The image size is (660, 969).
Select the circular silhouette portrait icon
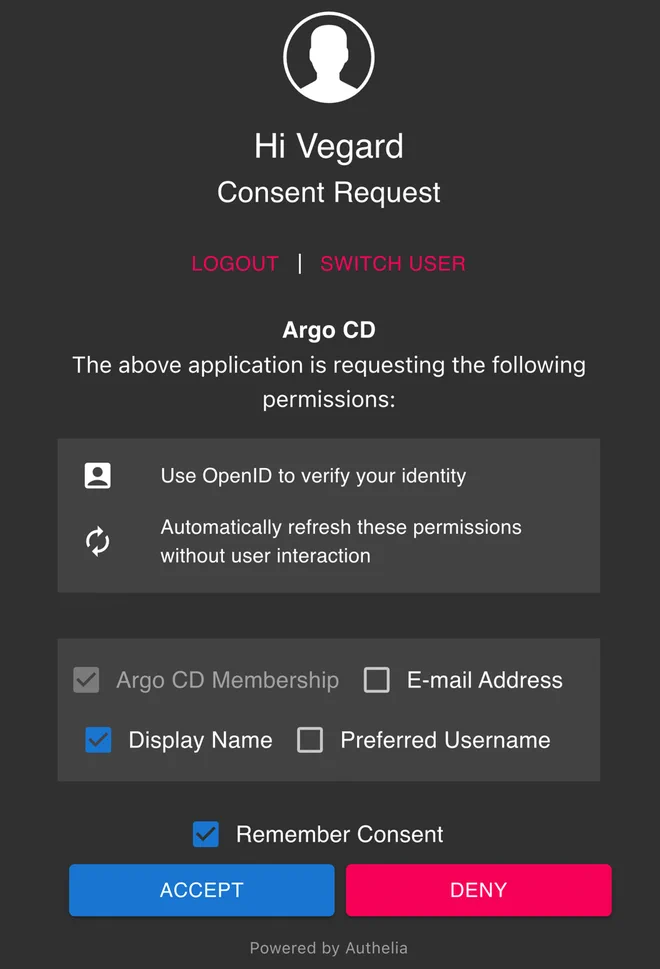point(329,57)
